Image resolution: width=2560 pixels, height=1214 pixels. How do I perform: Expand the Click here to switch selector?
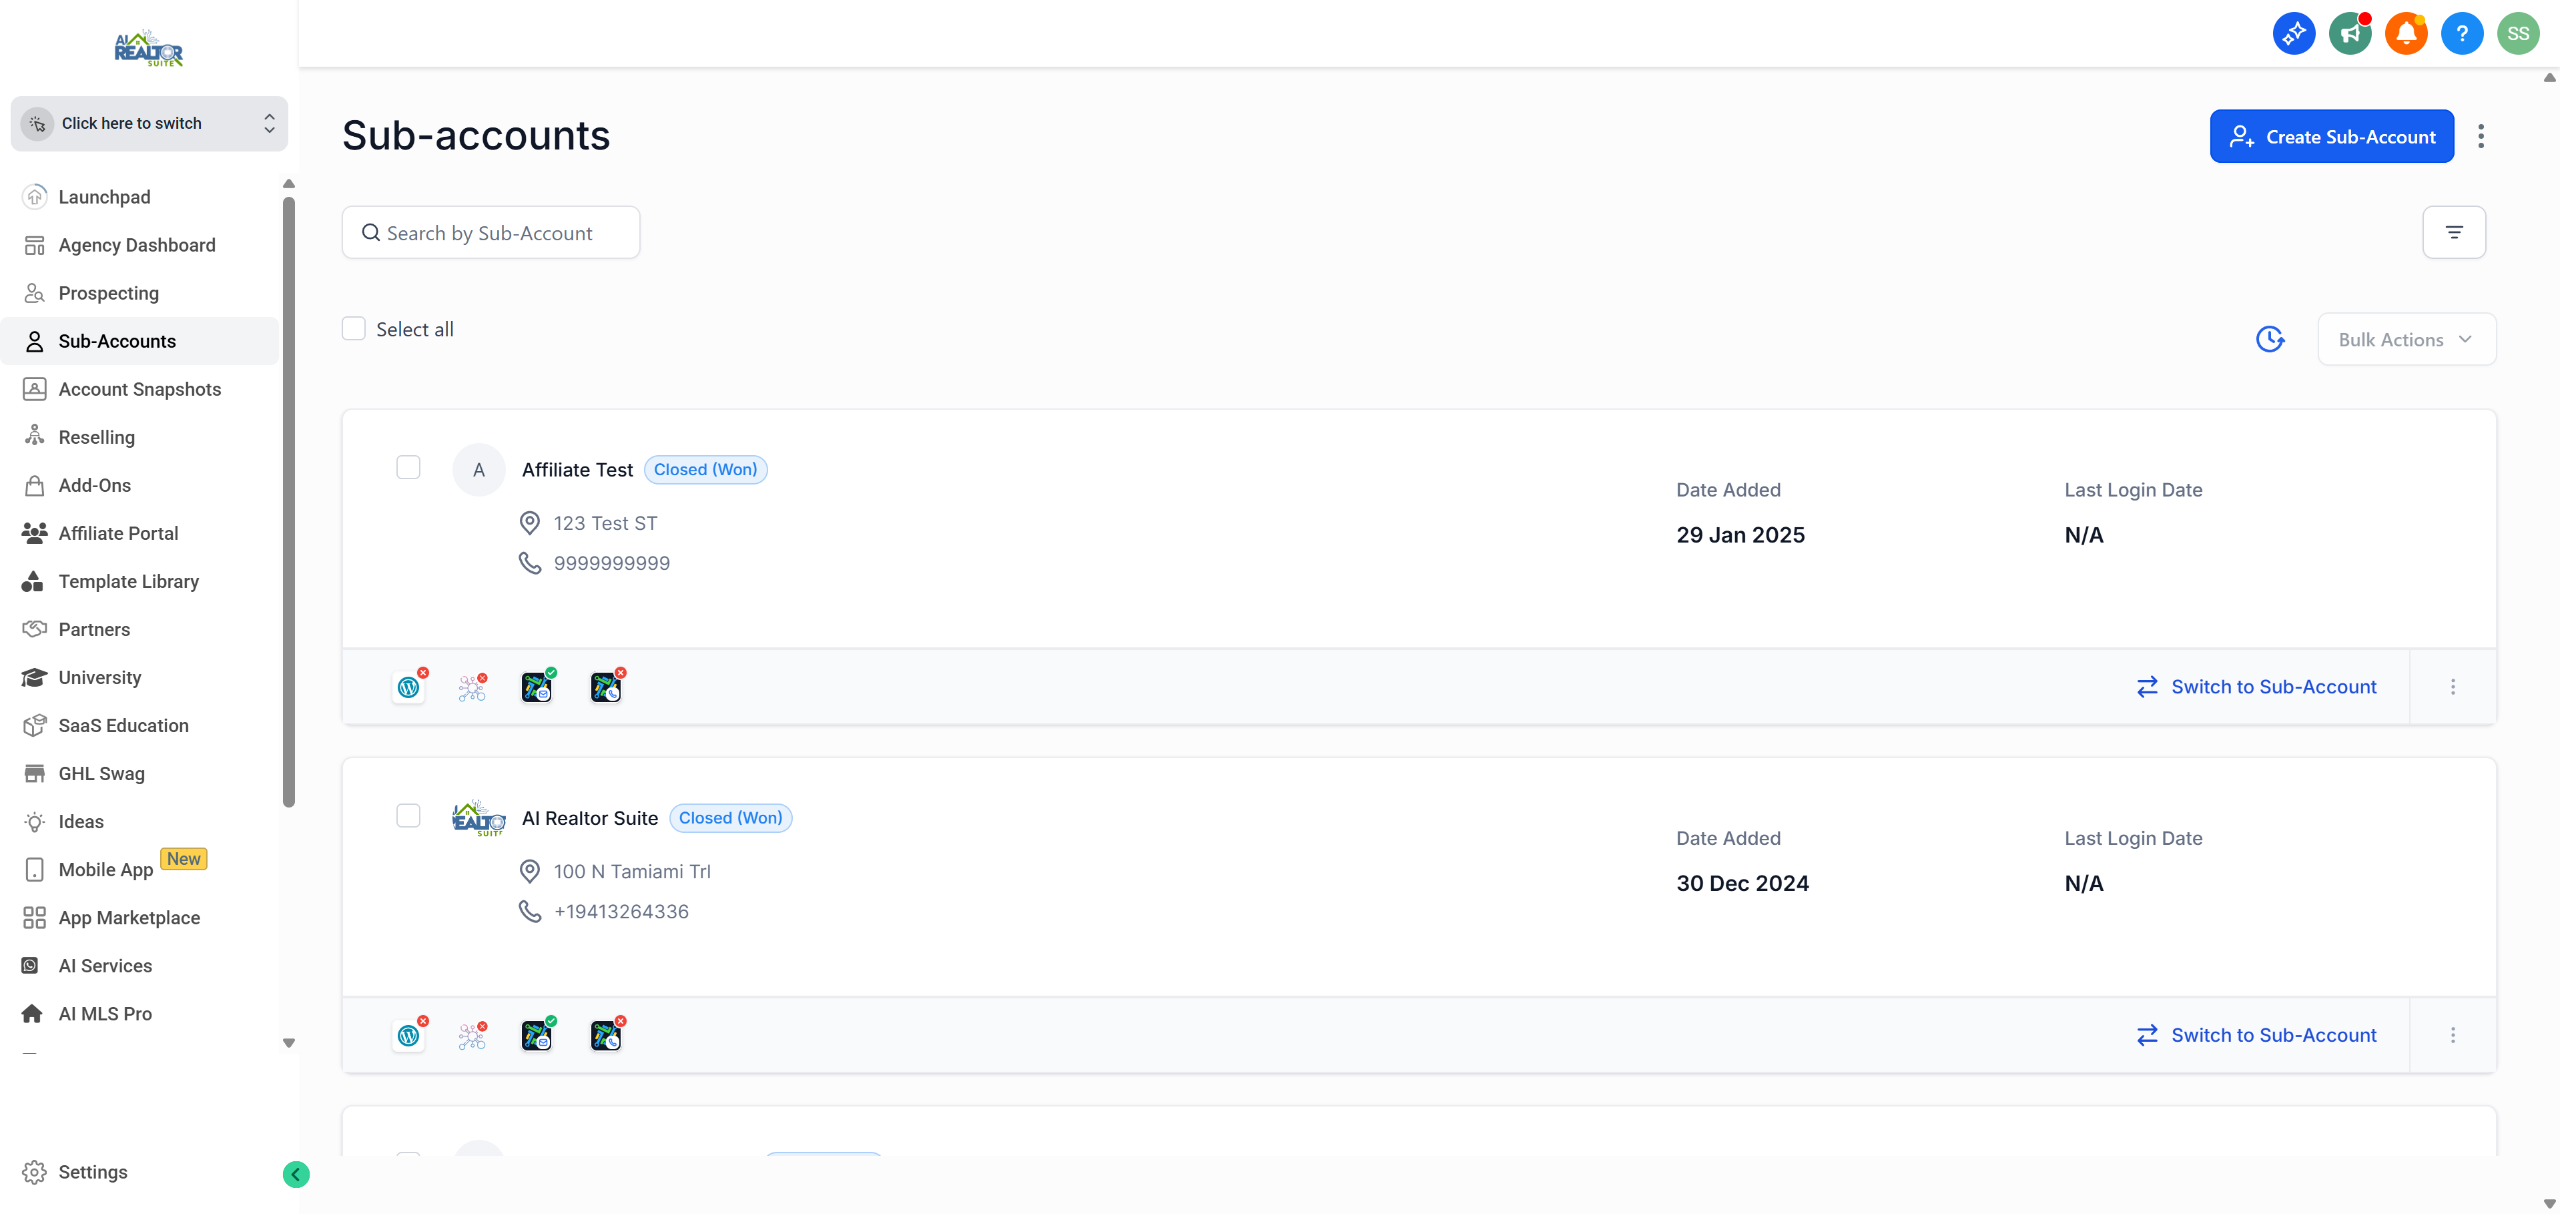[149, 123]
